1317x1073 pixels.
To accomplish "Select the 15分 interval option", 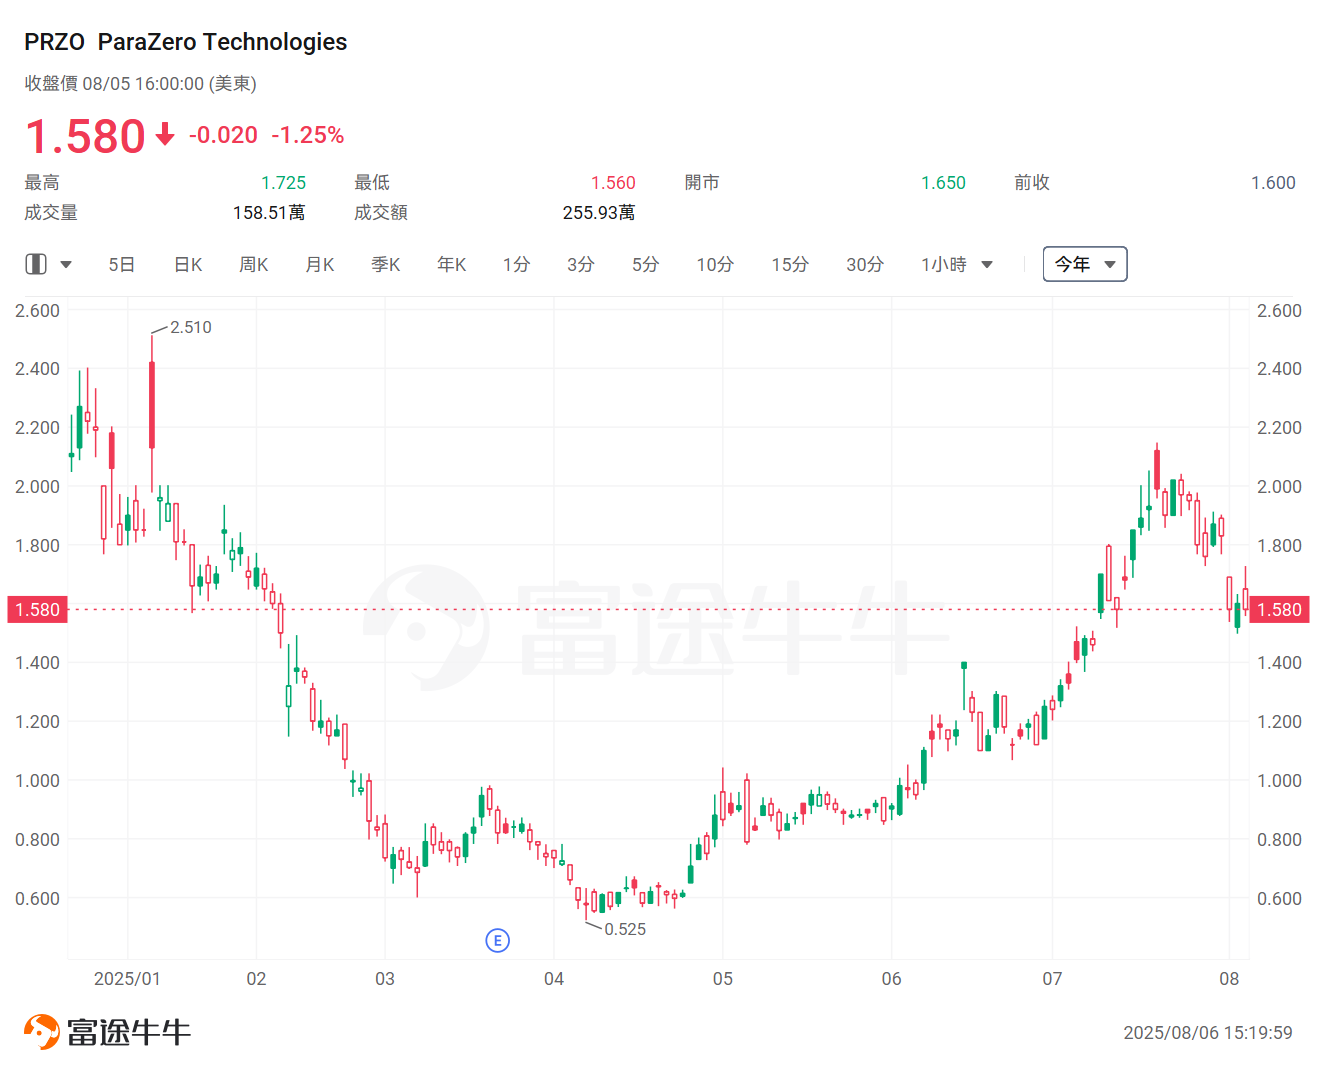I will pos(790,265).
